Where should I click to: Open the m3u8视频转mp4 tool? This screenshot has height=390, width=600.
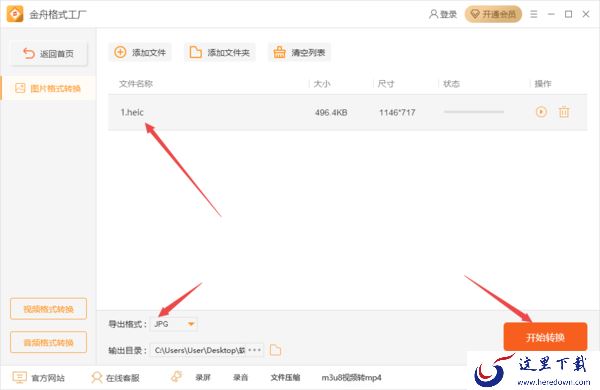click(x=351, y=378)
